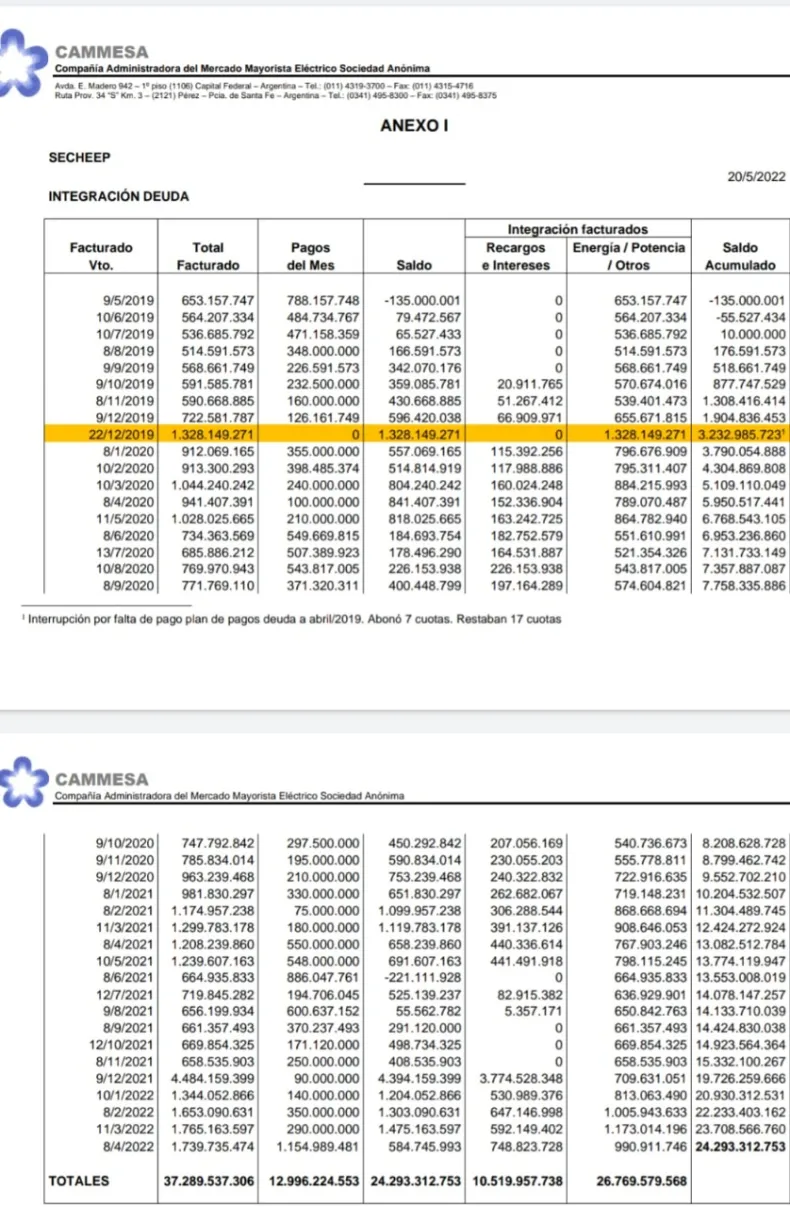Viewport: 790px width, 1207px height.
Task: Click the Integración facturados group header
Action: click(x=578, y=230)
